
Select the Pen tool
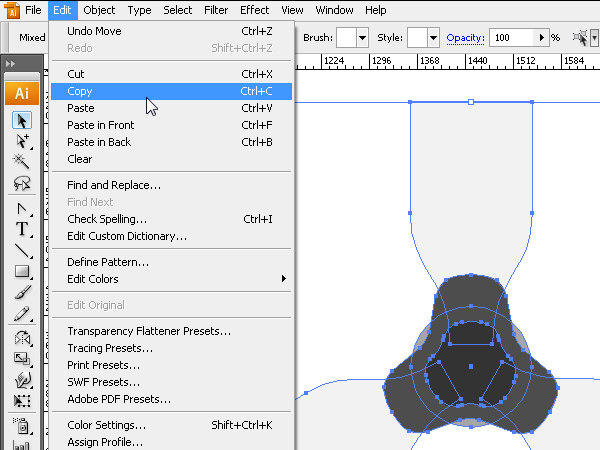point(22,209)
